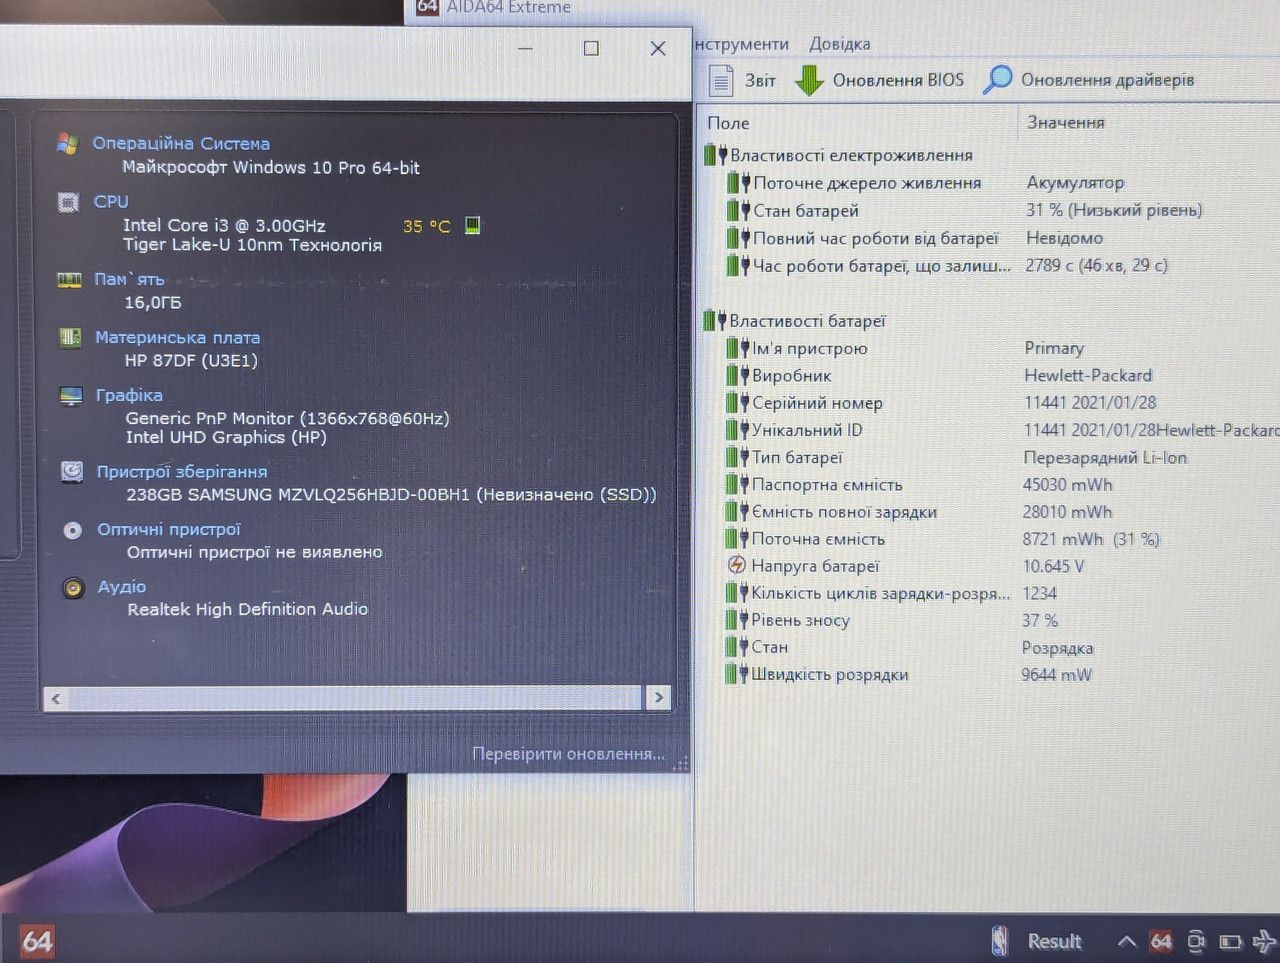Viewport: 1280px width, 963px height.
Task: Click the battery icon in the system tray
Action: 1231,942
